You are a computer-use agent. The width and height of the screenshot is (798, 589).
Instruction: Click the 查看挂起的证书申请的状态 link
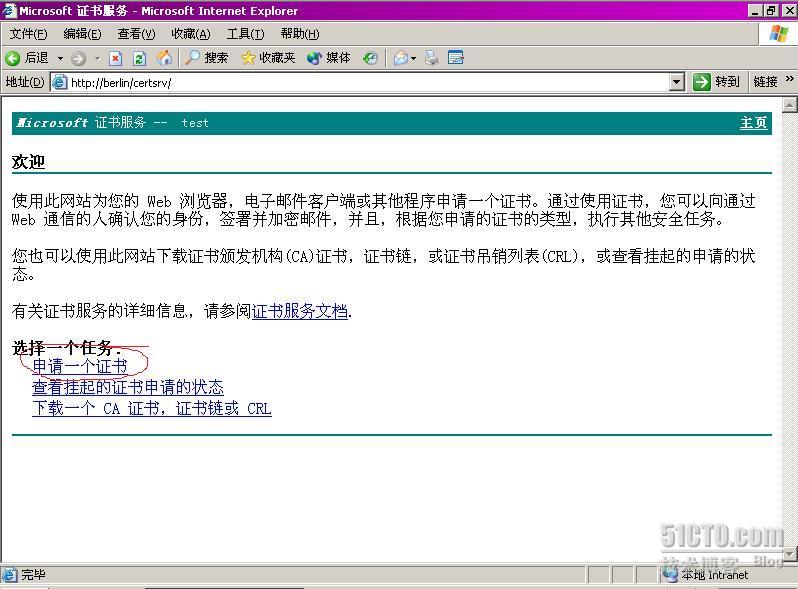coord(128,387)
